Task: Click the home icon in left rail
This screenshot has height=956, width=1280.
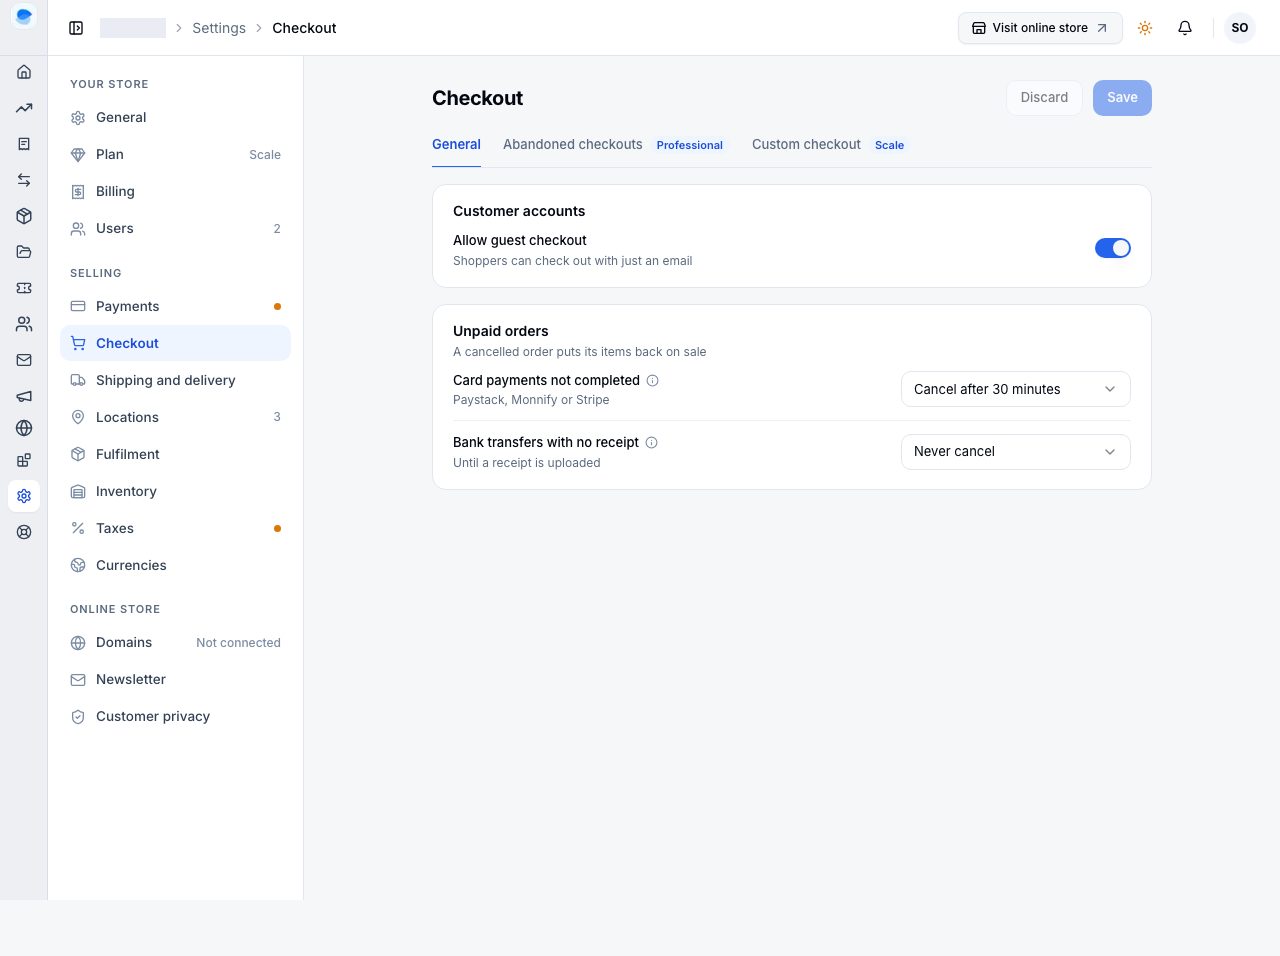Action: pyautogui.click(x=24, y=72)
